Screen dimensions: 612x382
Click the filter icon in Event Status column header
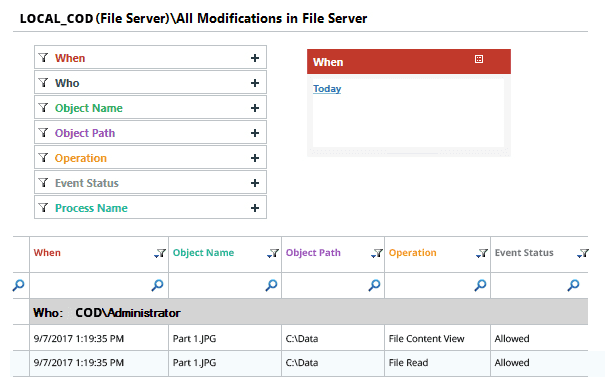[x=583, y=254]
